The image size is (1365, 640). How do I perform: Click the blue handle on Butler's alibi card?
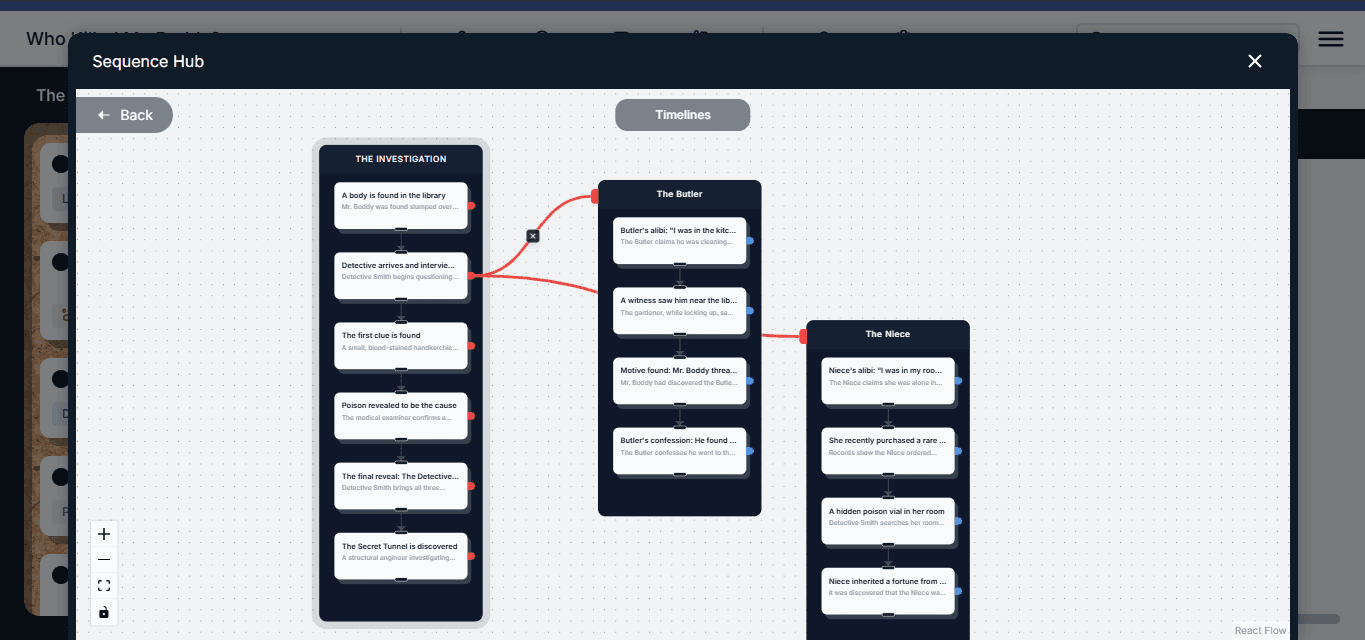pos(750,241)
